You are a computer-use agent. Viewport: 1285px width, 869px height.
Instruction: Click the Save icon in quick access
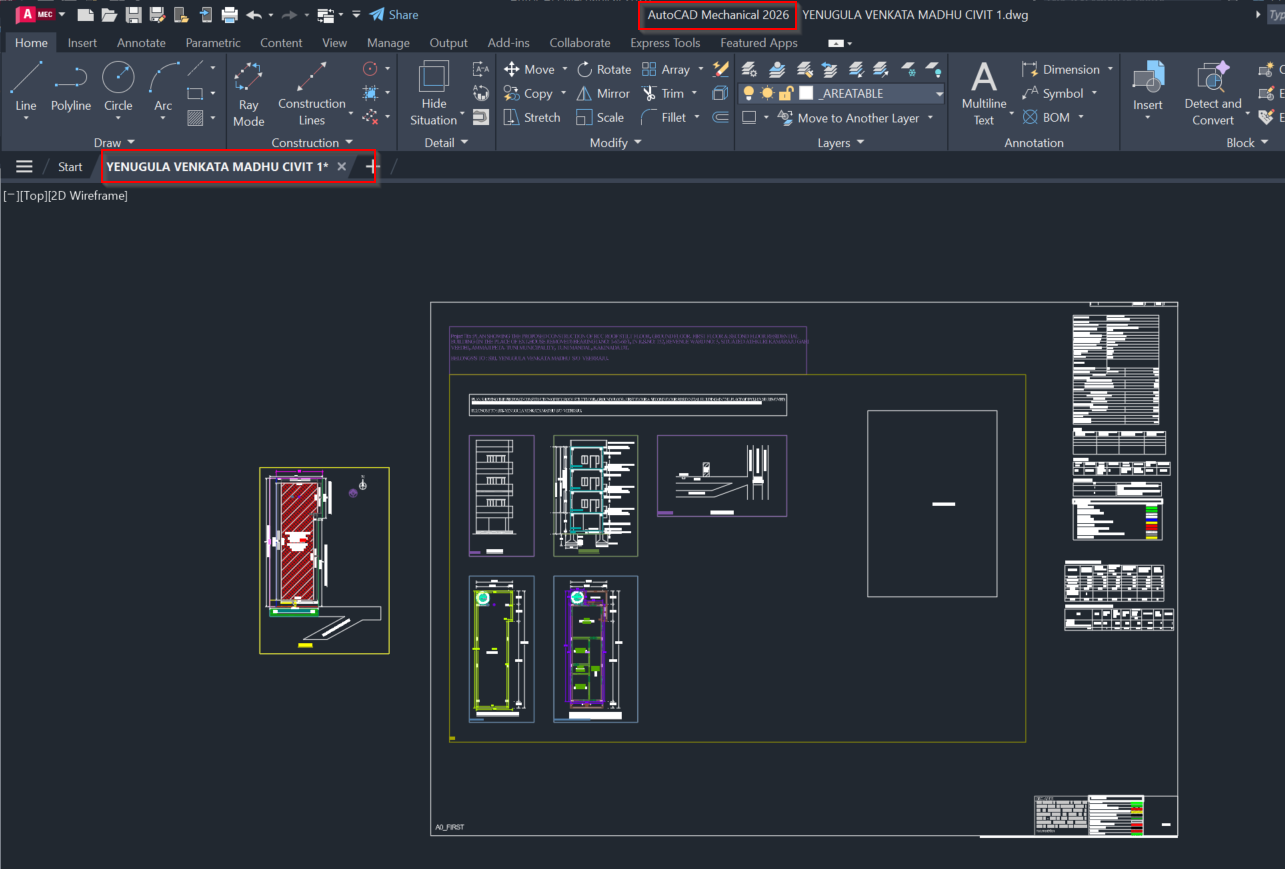click(133, 15)
